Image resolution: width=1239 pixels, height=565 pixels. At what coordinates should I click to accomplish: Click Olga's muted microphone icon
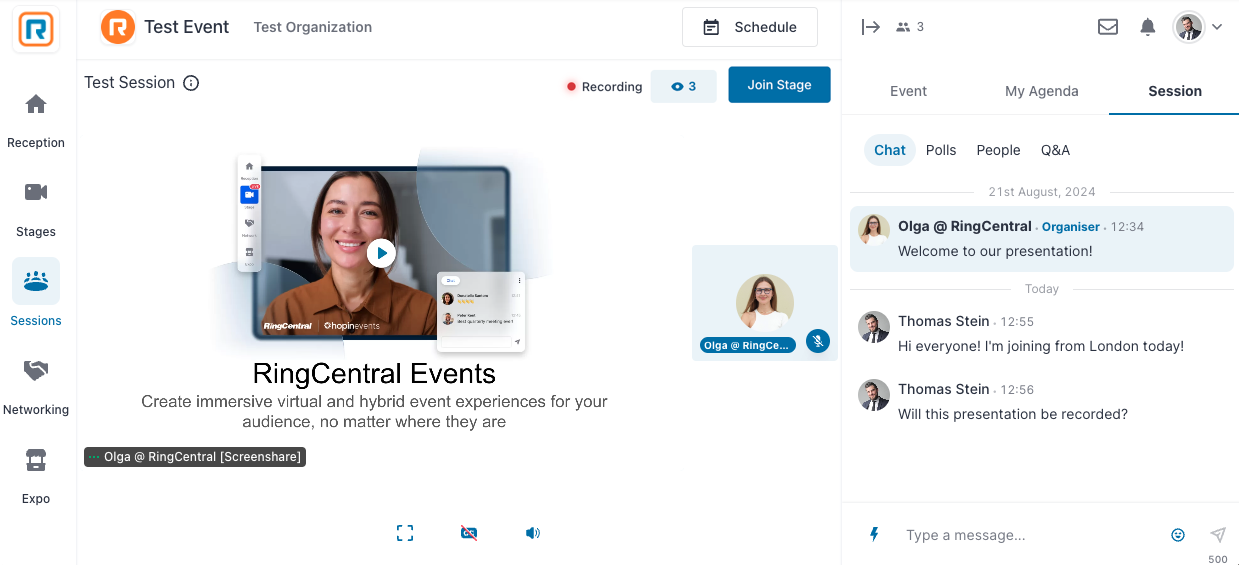(818, 341)
